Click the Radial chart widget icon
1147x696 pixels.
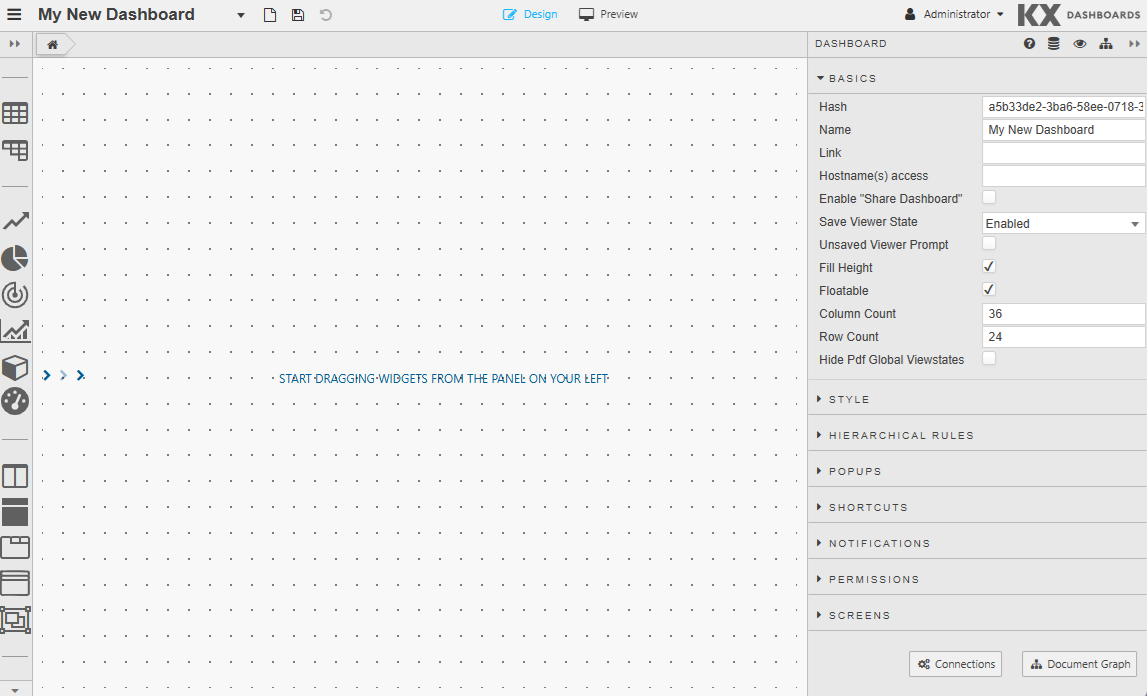click(x=15, y=294)
